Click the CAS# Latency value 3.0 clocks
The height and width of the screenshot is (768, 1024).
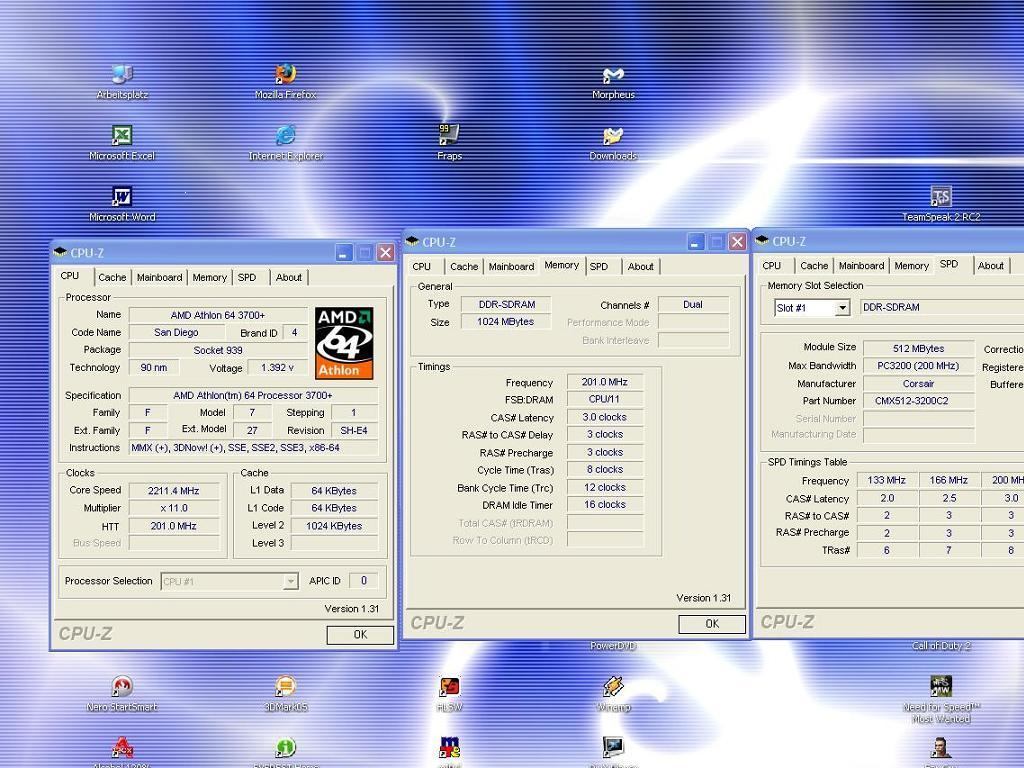coord(605,417)
